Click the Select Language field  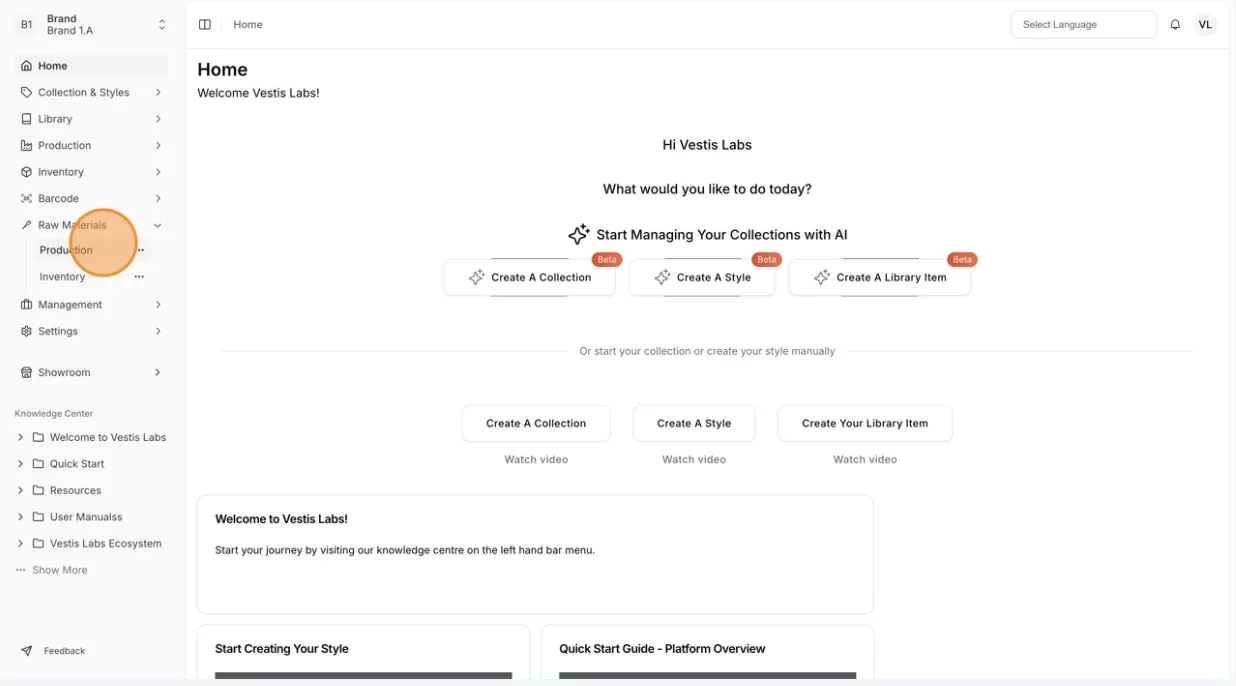[1083, 24]
